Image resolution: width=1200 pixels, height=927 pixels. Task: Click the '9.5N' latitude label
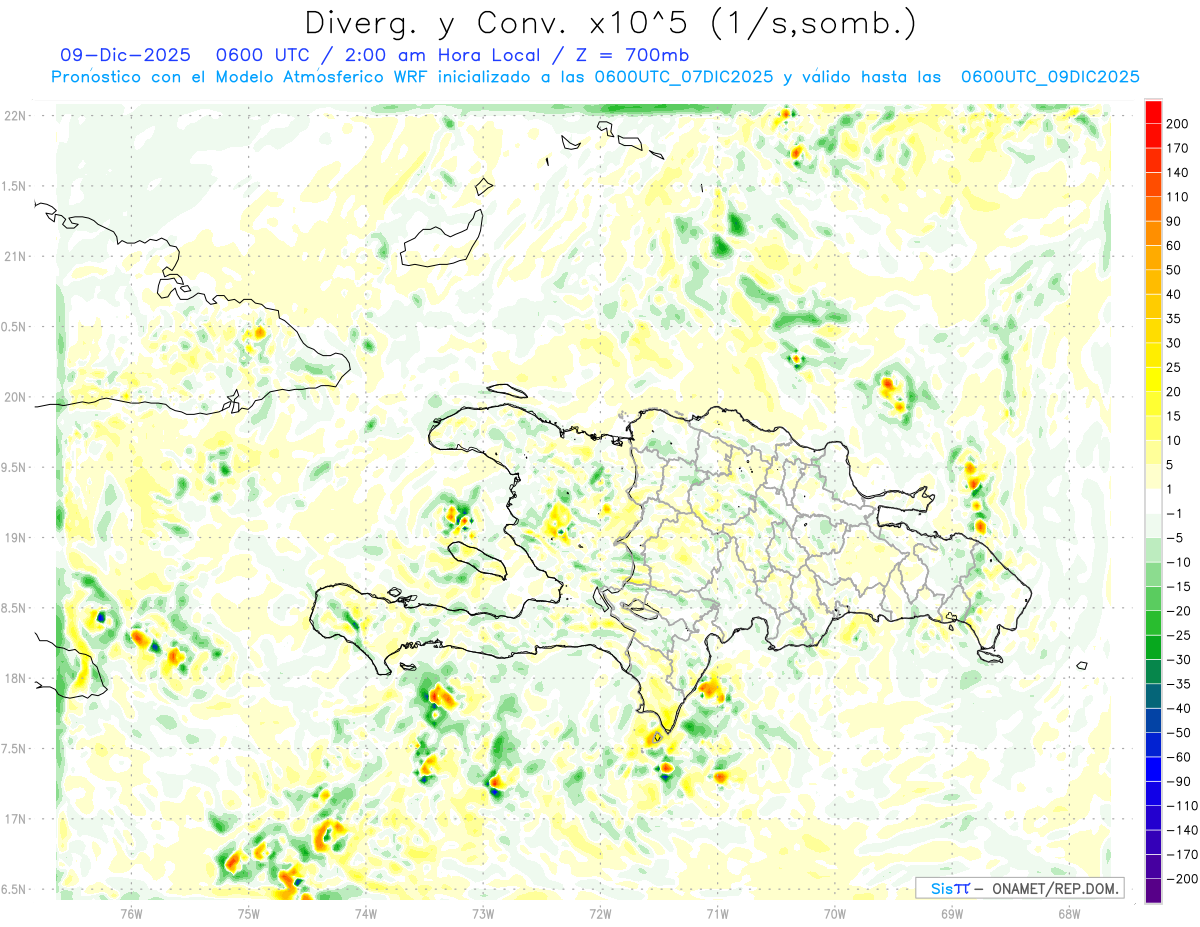[14, 467]
